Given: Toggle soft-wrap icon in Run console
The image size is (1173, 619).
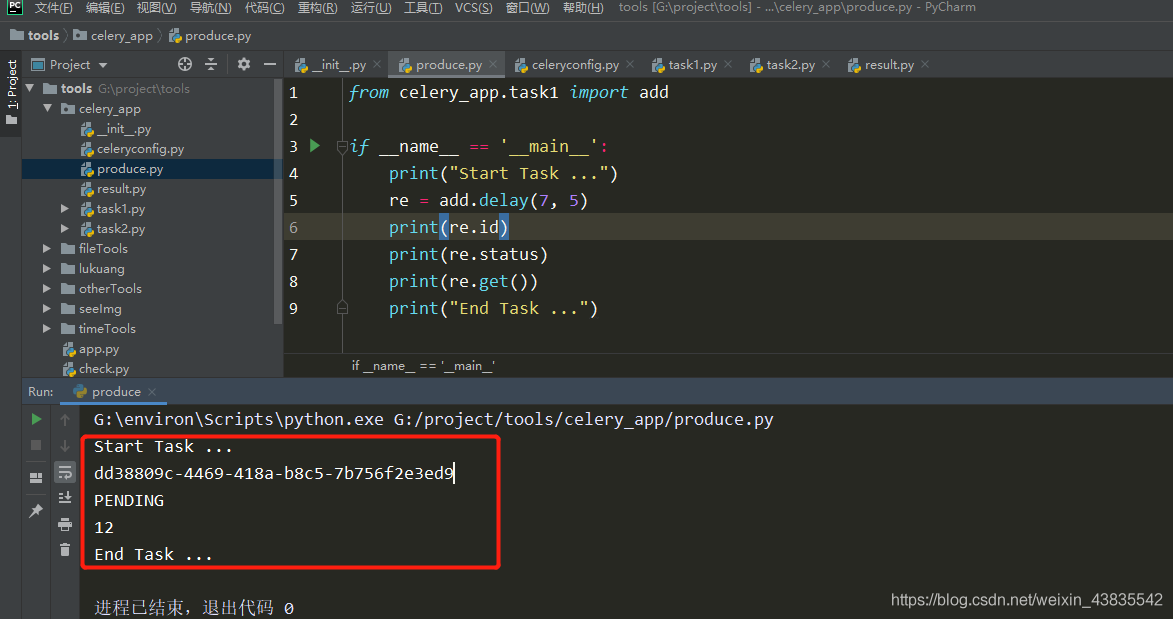Looking at the screenshot, I should coord(65,472).
